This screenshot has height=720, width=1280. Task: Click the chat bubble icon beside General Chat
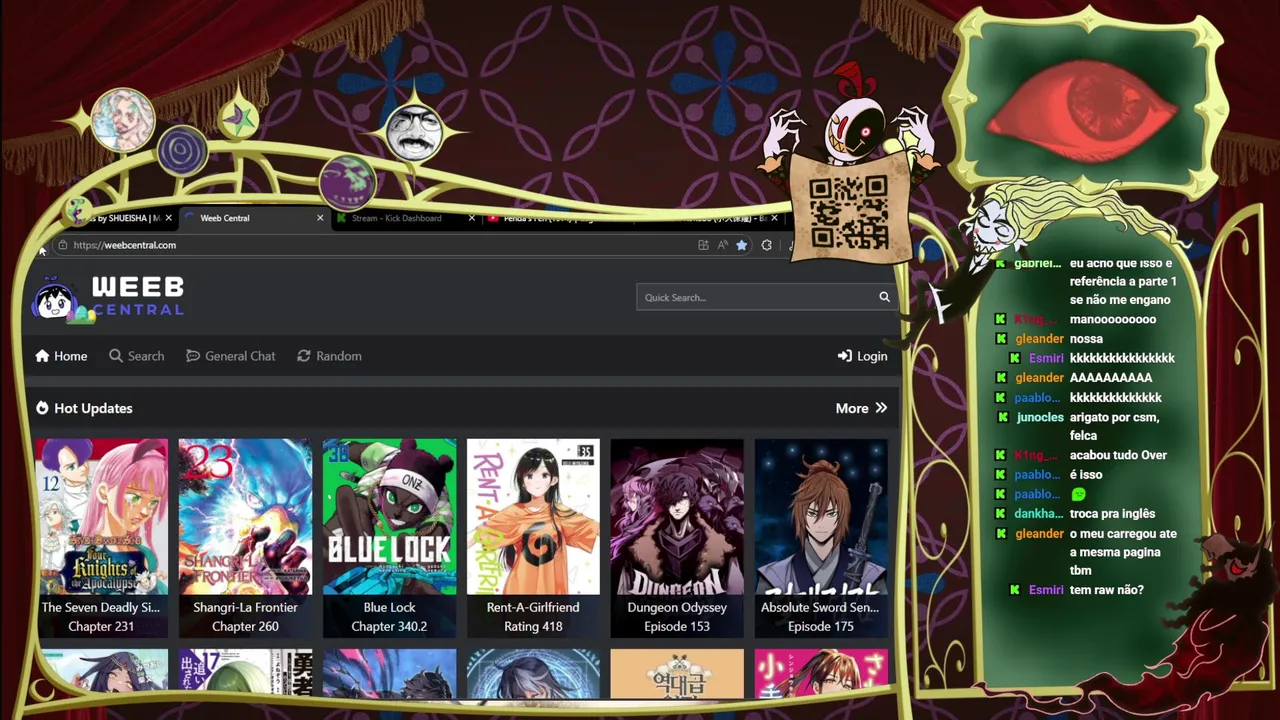(x=193, y=356)
